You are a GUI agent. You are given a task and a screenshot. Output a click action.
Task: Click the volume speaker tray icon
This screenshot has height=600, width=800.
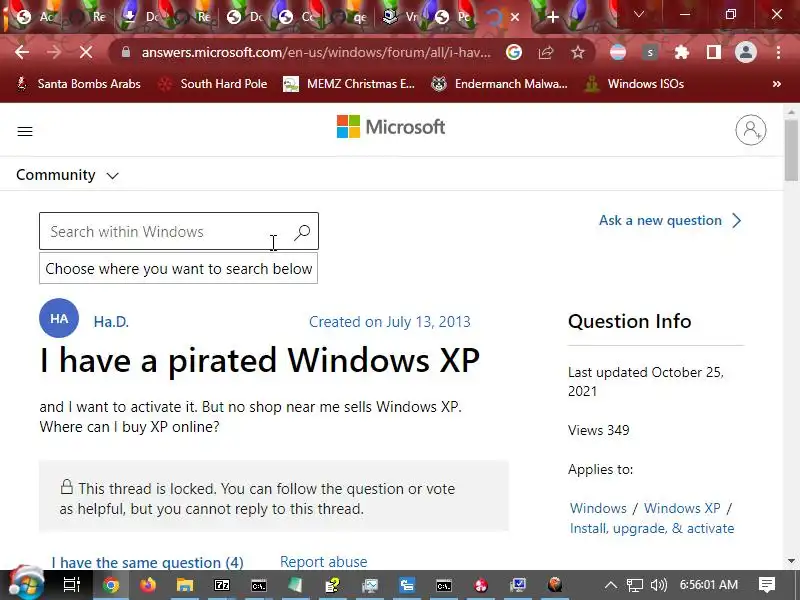pyautogui.click(x=659, y=585)
